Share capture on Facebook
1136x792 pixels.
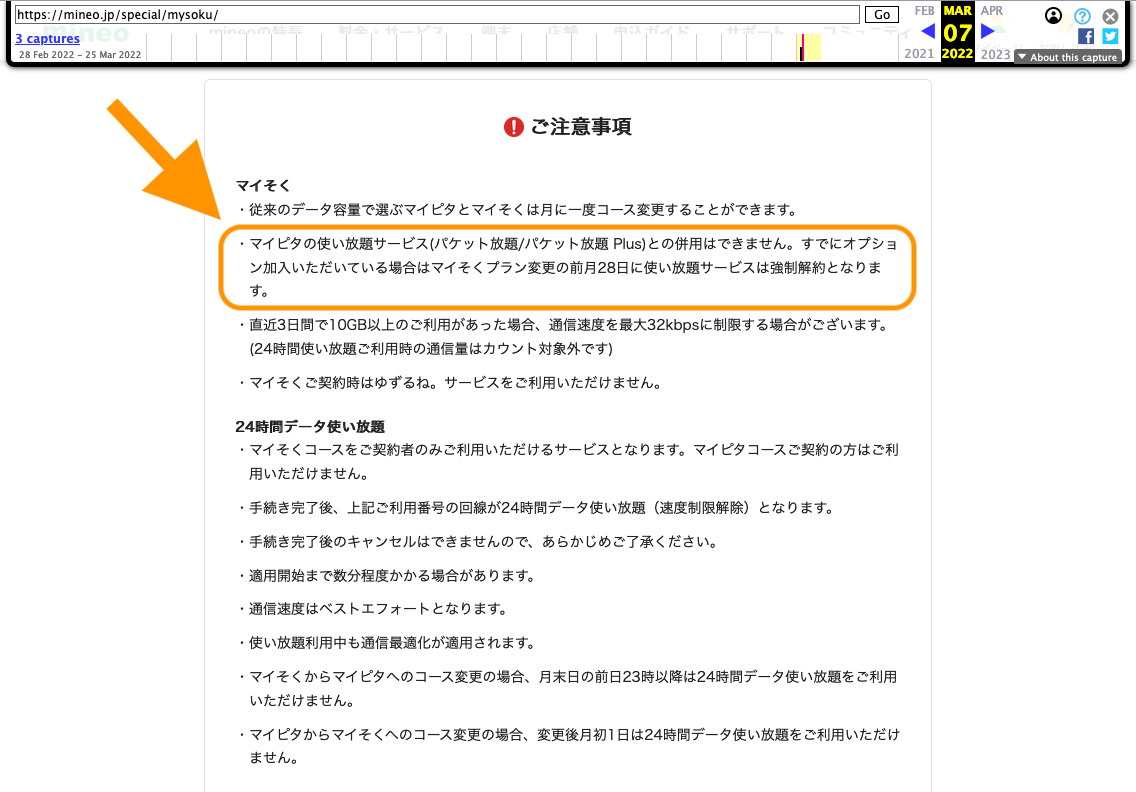click(1085, 36)
